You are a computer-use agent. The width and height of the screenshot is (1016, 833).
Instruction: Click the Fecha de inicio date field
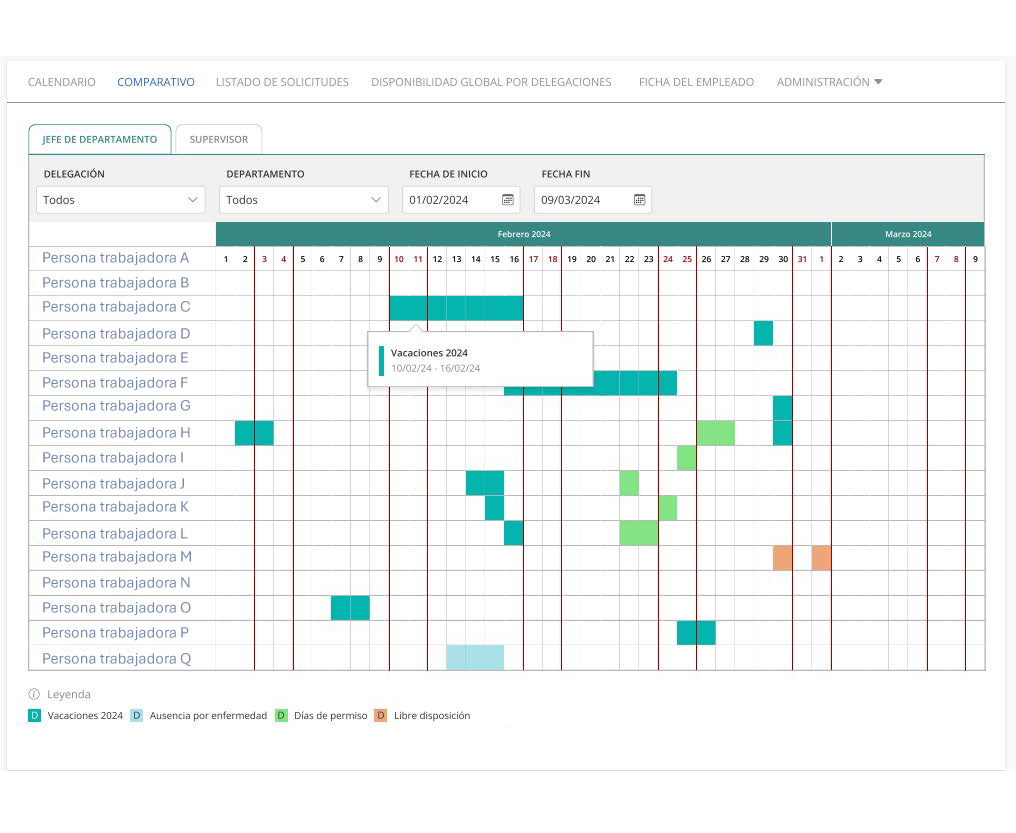[x=450, y=200]
